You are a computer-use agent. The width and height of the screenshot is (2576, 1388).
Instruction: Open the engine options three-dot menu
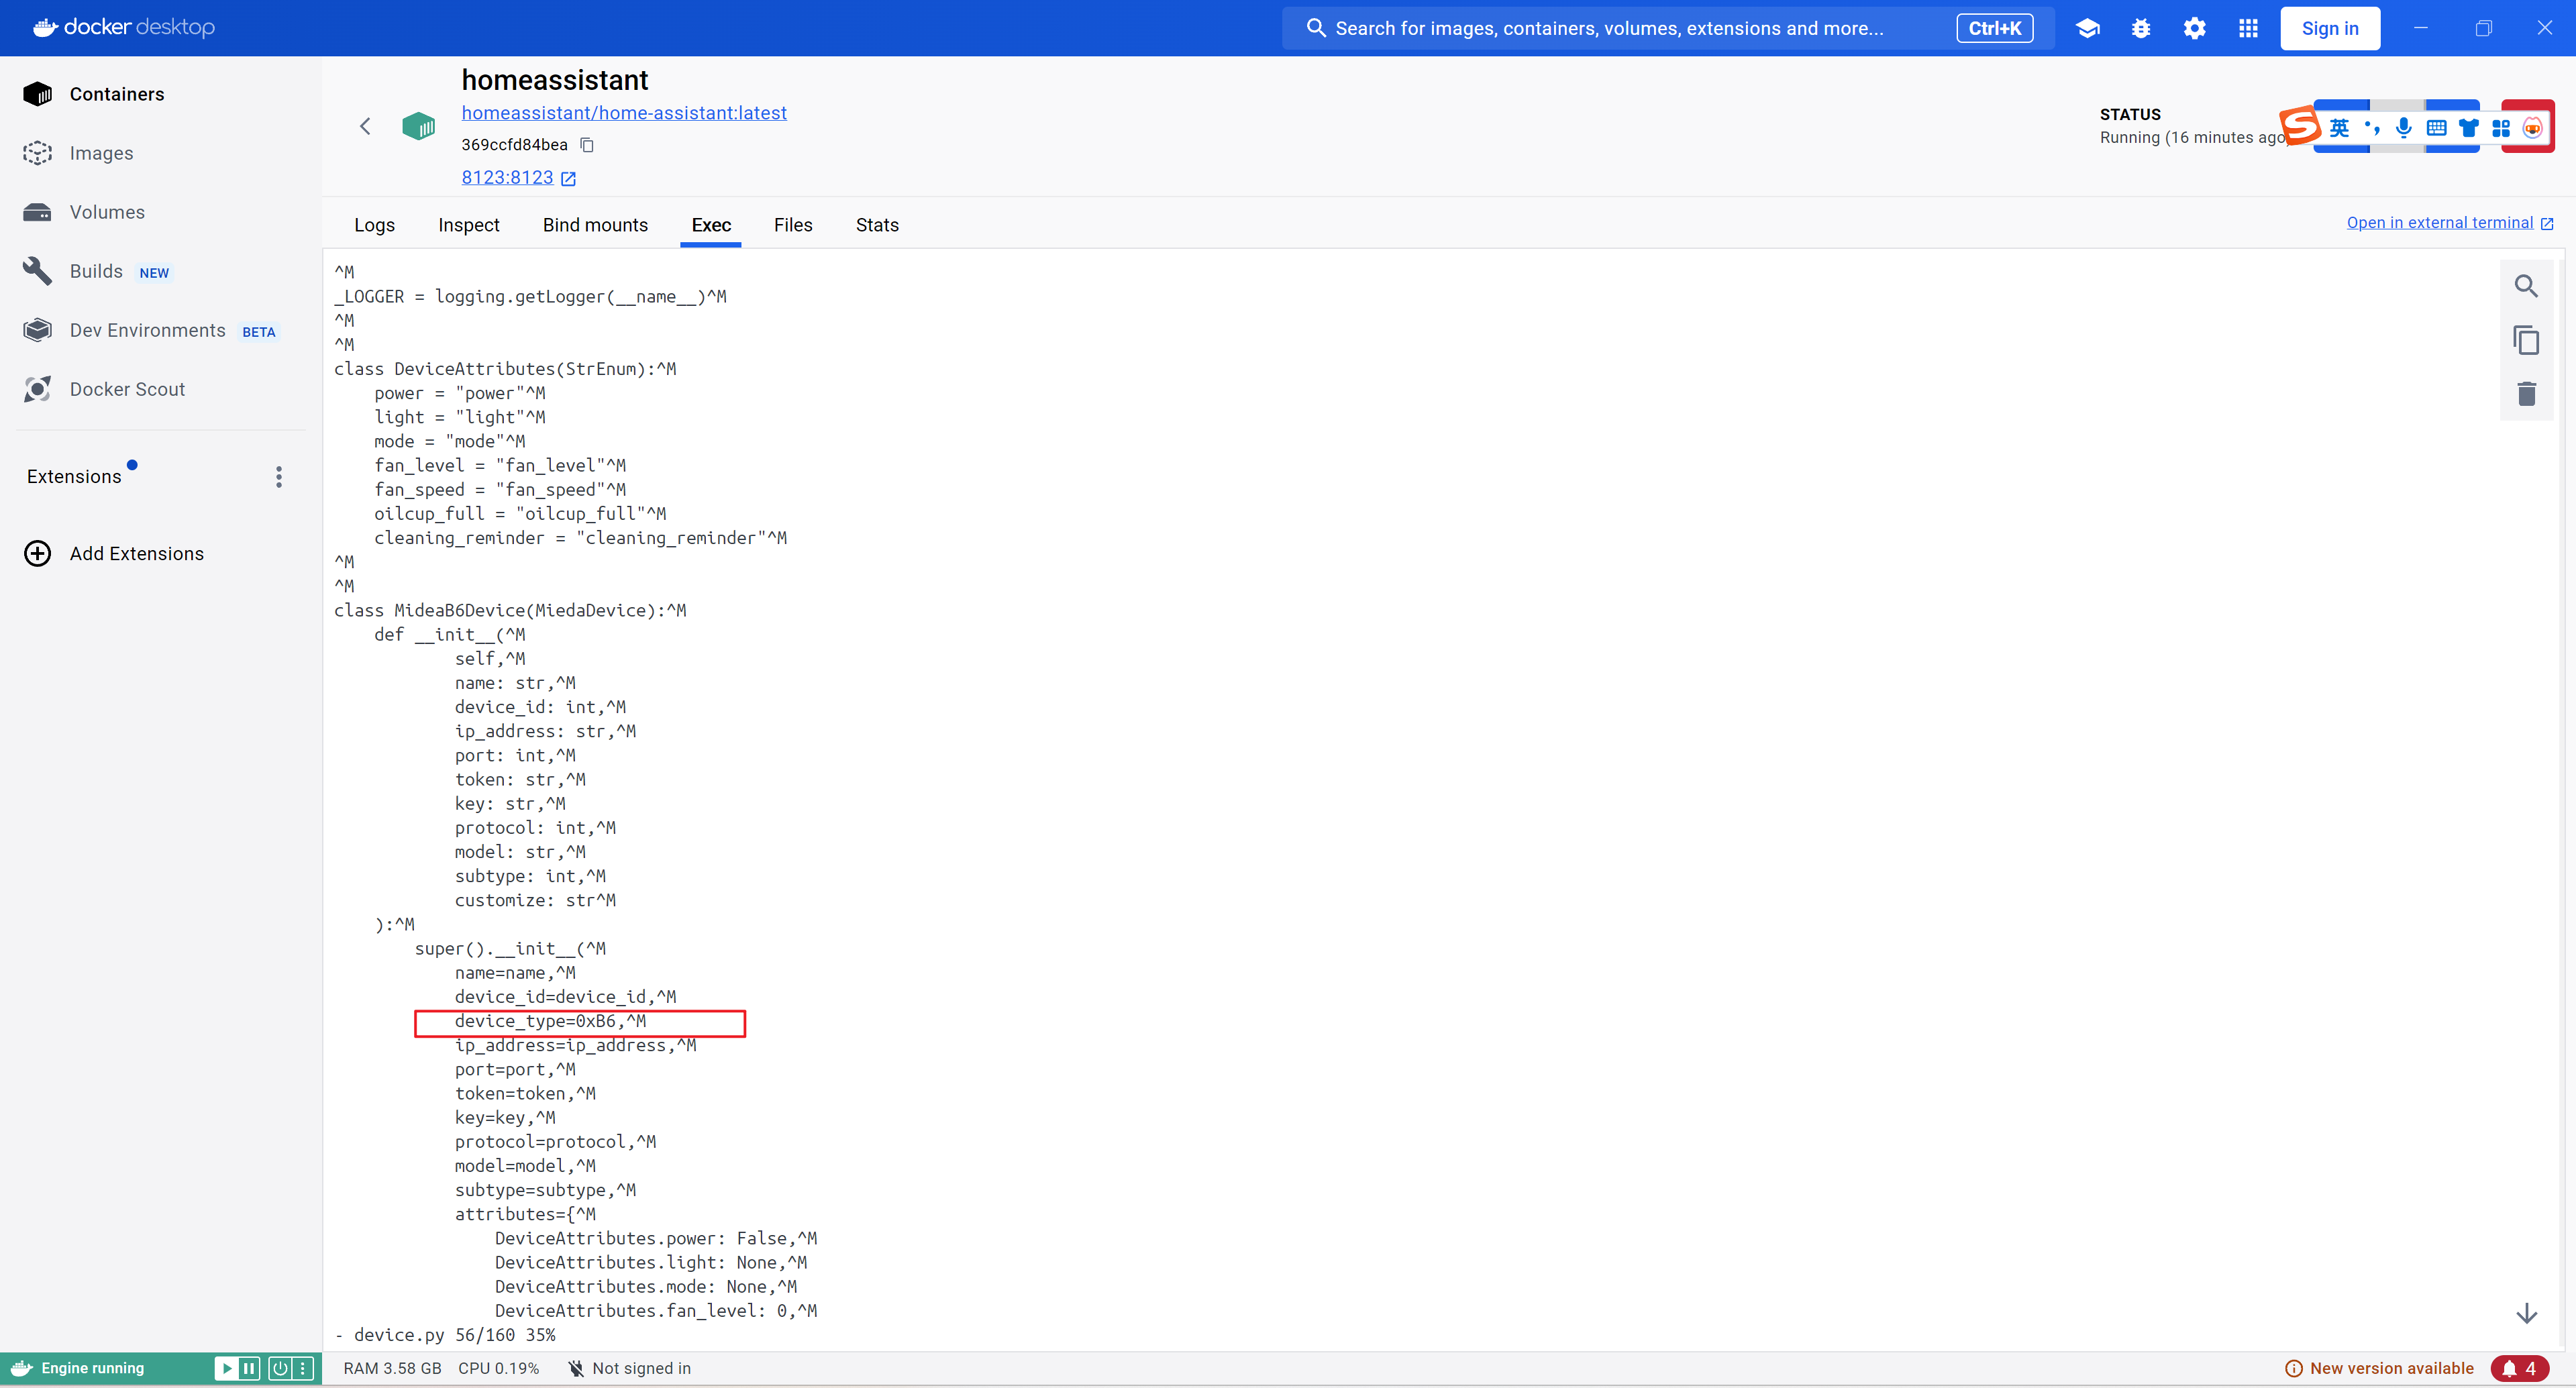click(303, 1368)
